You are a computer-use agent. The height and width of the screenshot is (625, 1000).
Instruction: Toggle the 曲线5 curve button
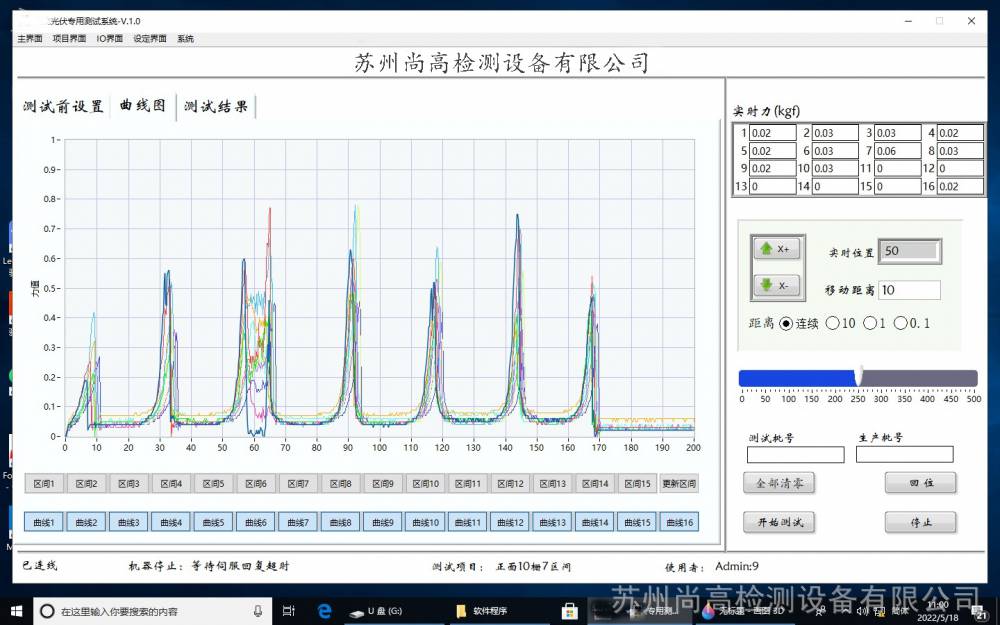point(214,522)
